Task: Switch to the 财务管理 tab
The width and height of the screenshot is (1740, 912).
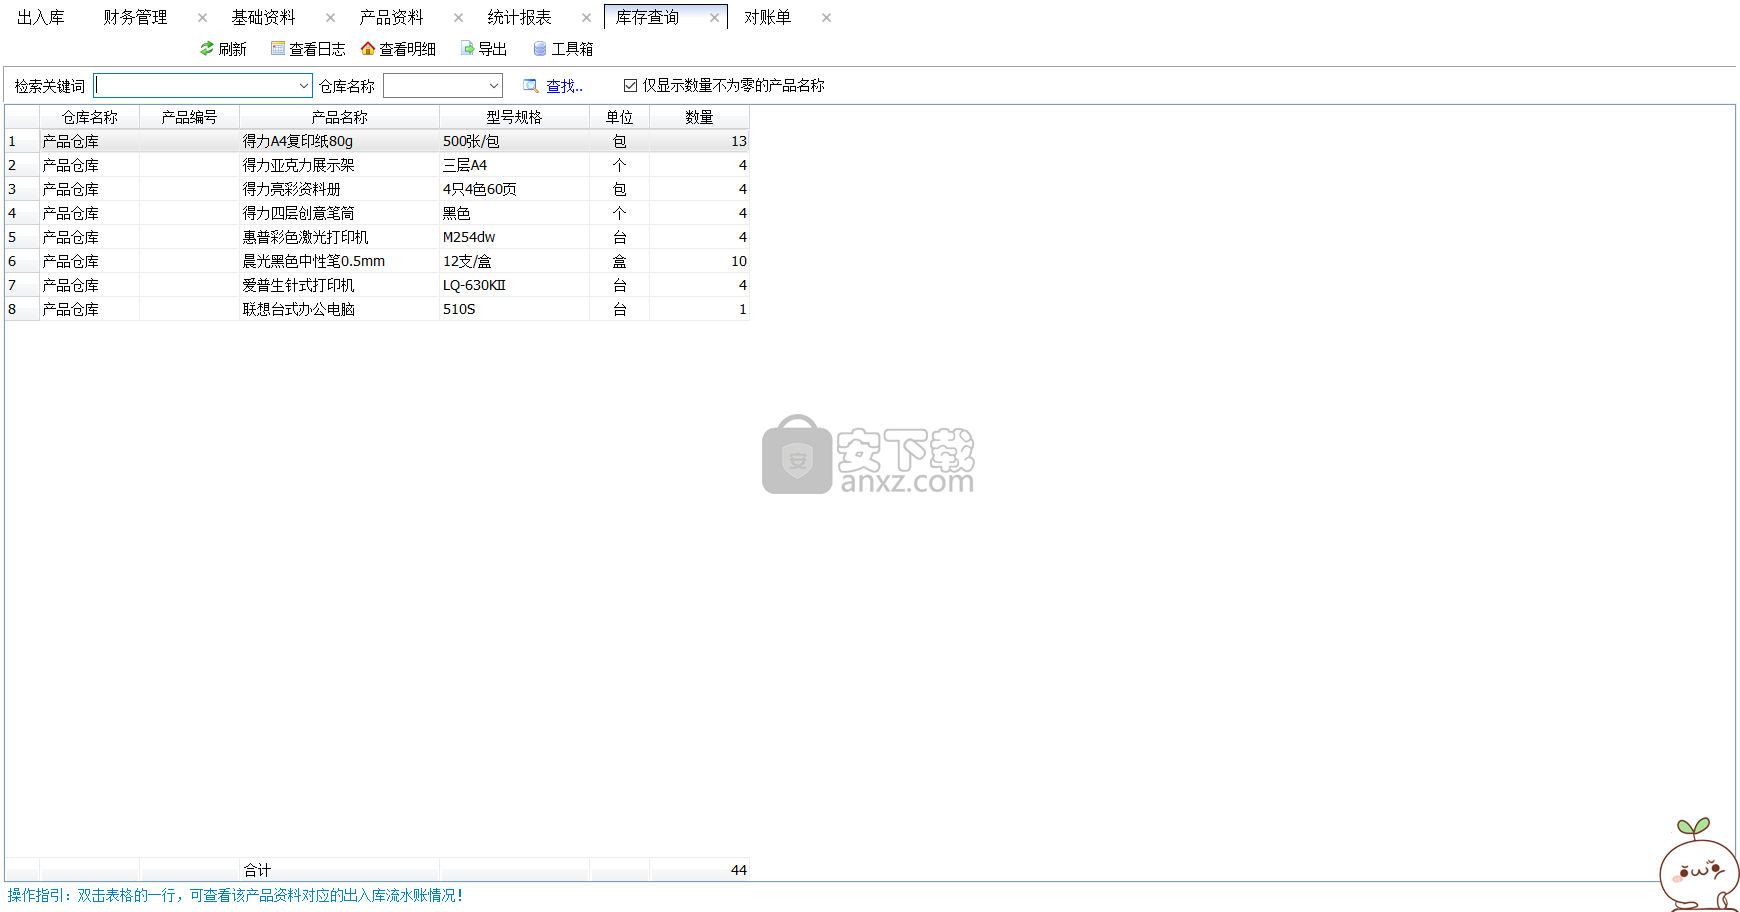Action: pos(135,17)
